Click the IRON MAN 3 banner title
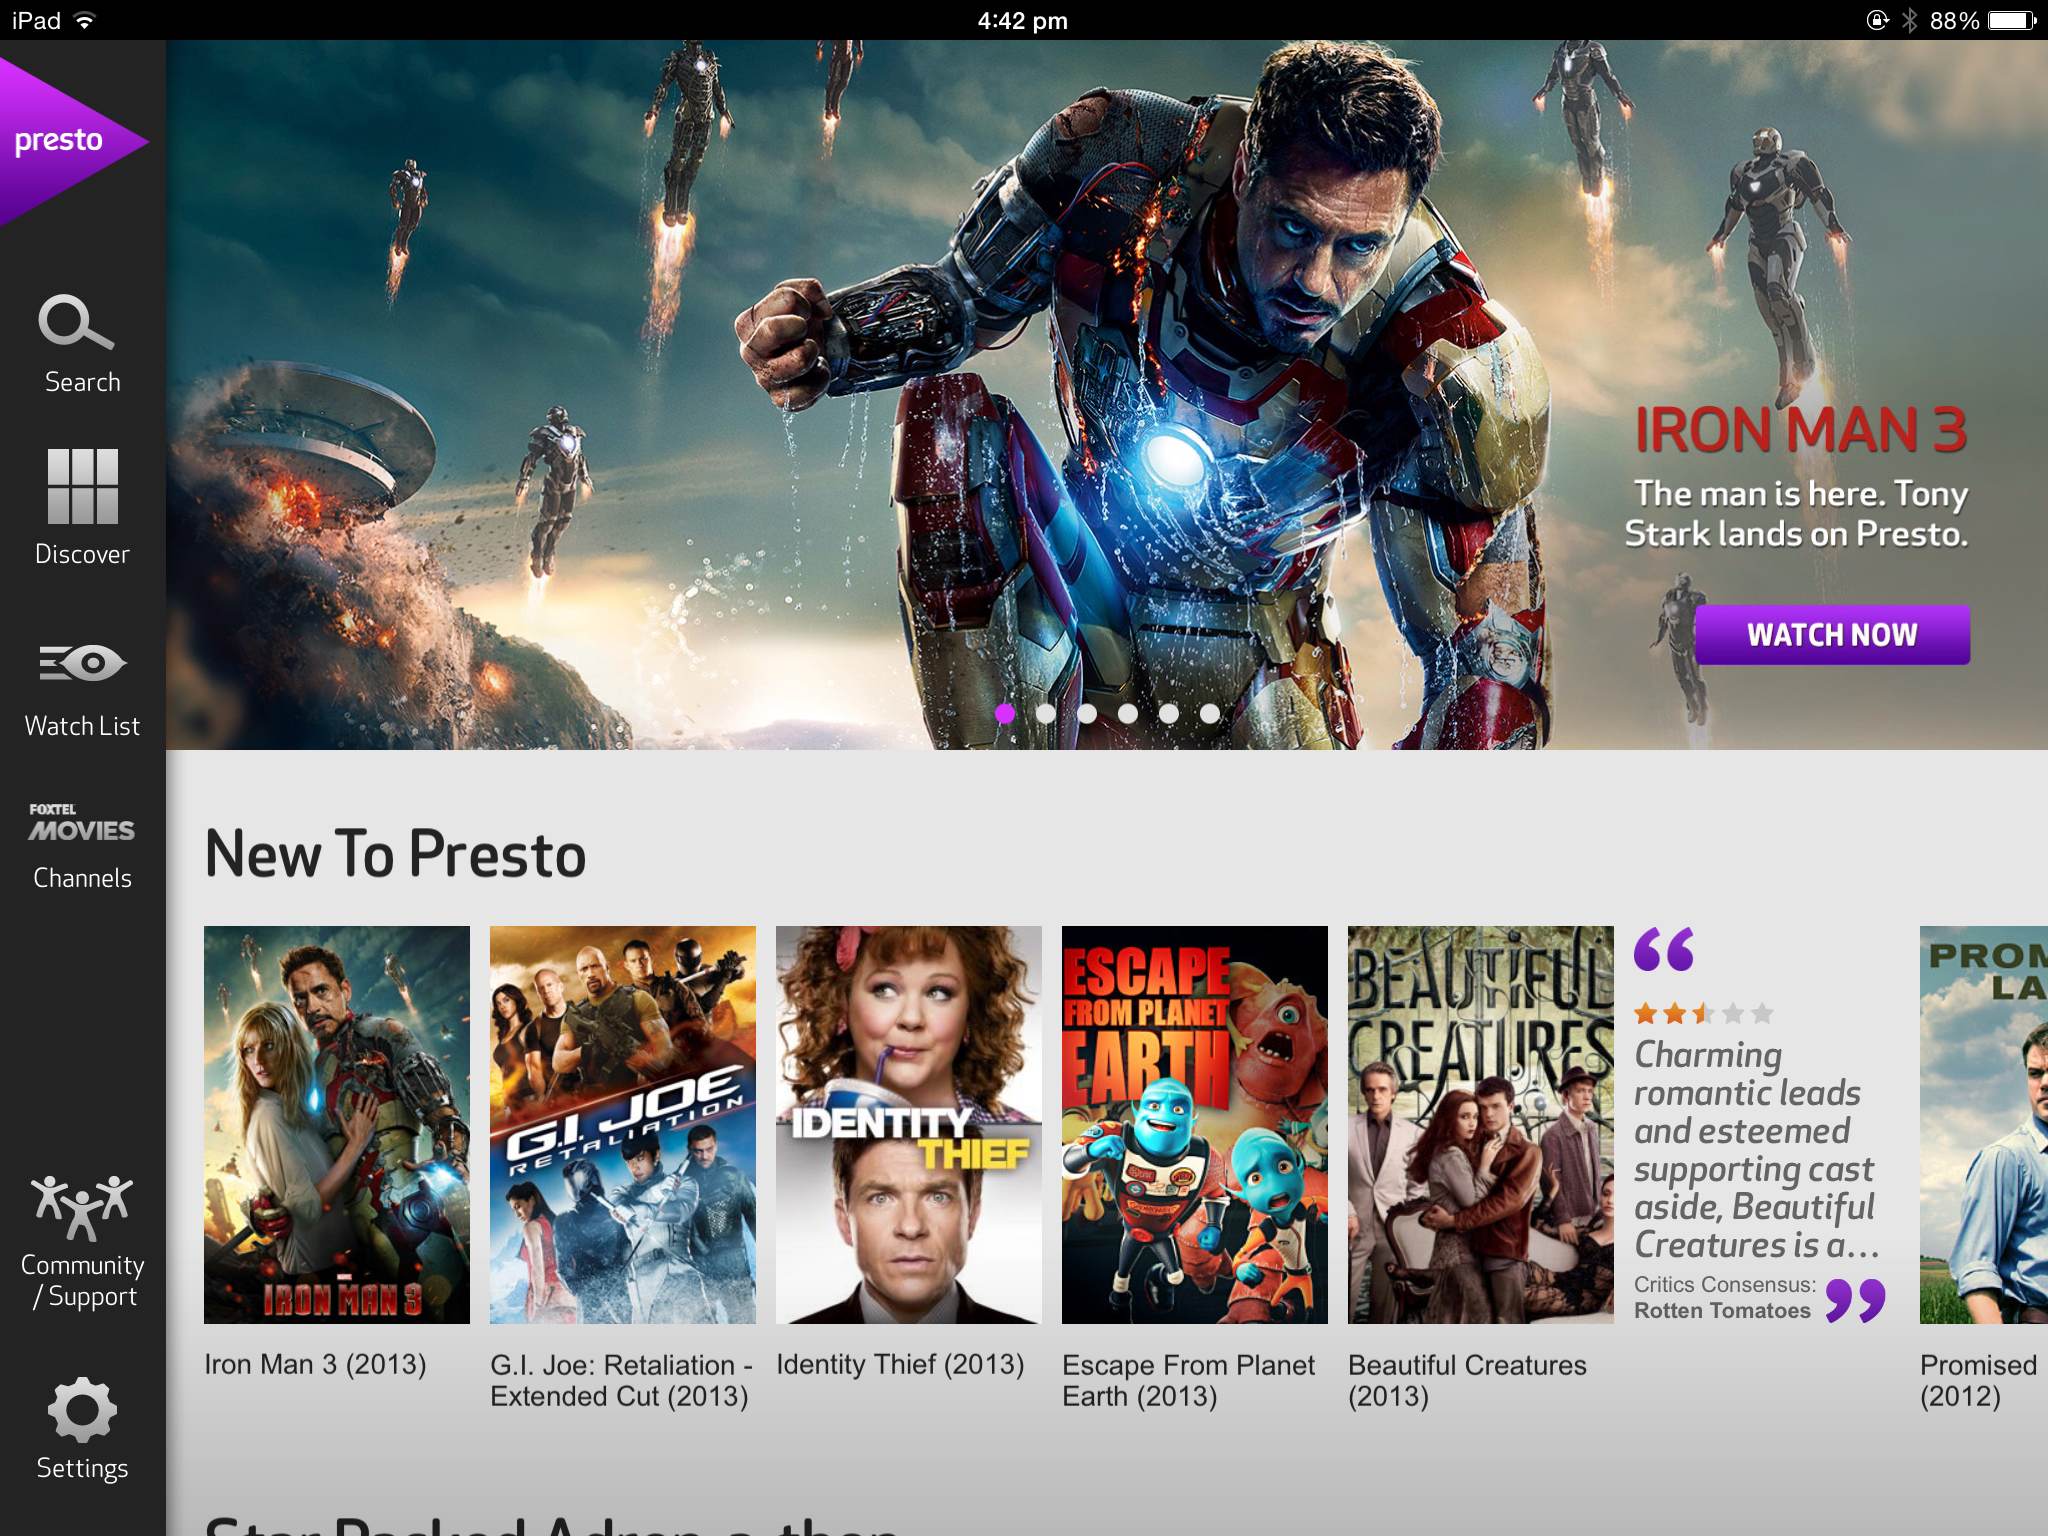The image size is (2048, 1536). coord(1800,430)
